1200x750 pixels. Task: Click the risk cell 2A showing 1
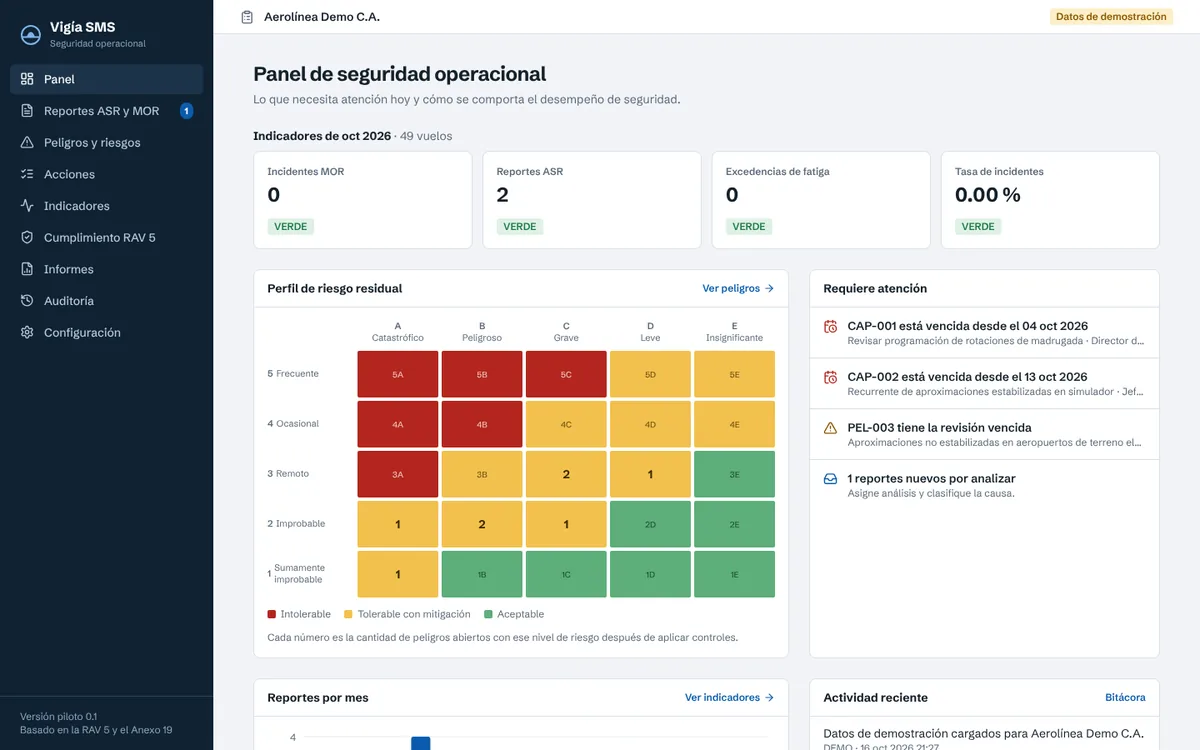point(398,524)
